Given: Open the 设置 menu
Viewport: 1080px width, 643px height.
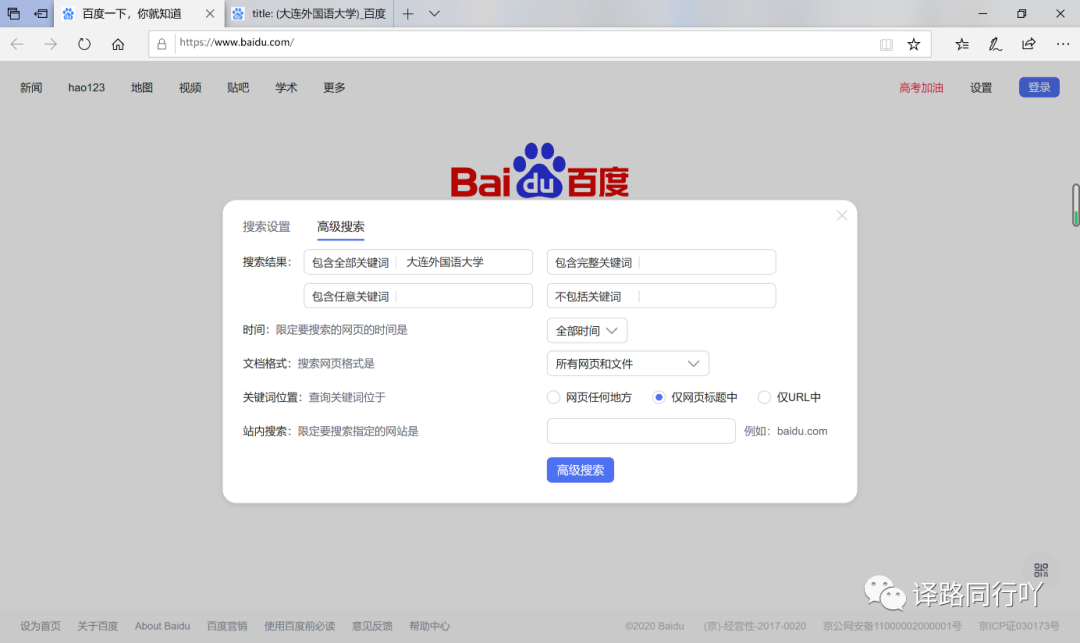Looking at the screenshot, I should point(982,87).
